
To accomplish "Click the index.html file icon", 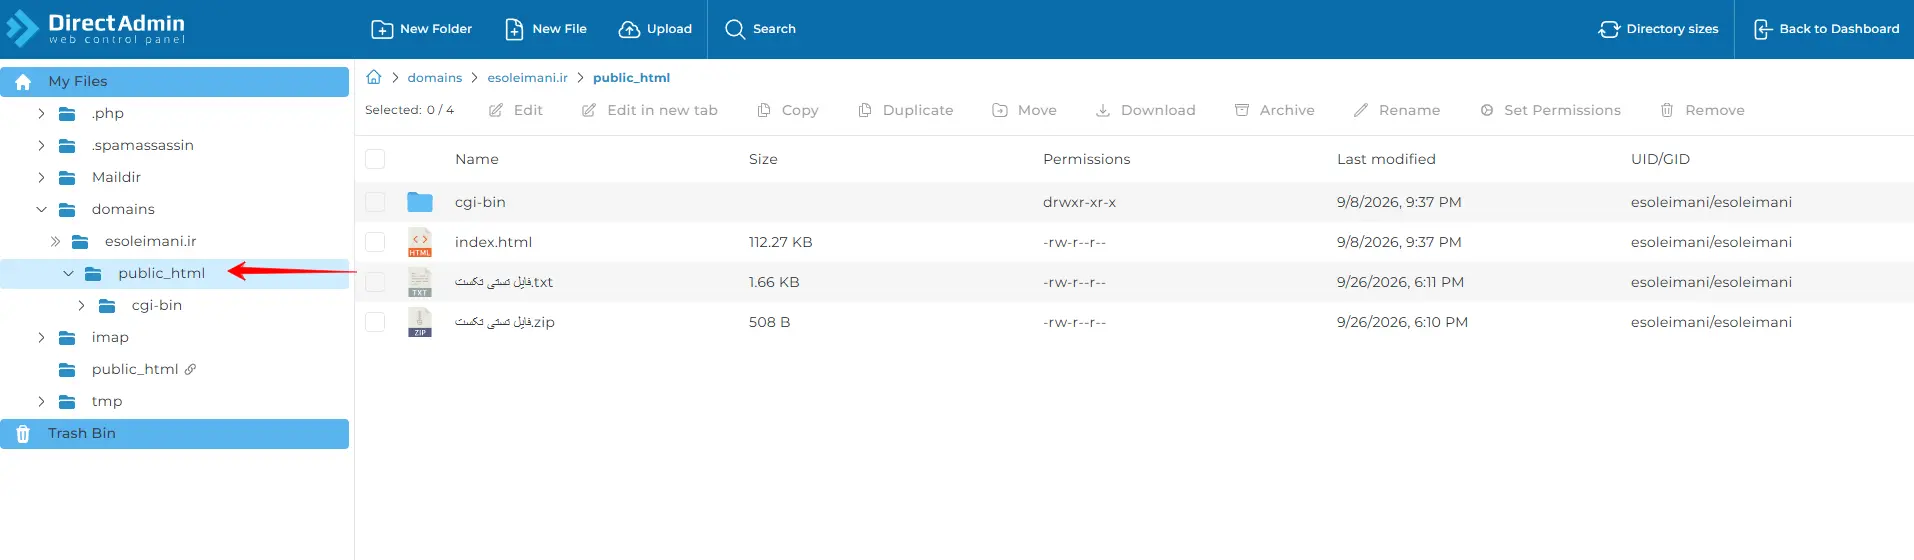I will click(x=420, y=242).
